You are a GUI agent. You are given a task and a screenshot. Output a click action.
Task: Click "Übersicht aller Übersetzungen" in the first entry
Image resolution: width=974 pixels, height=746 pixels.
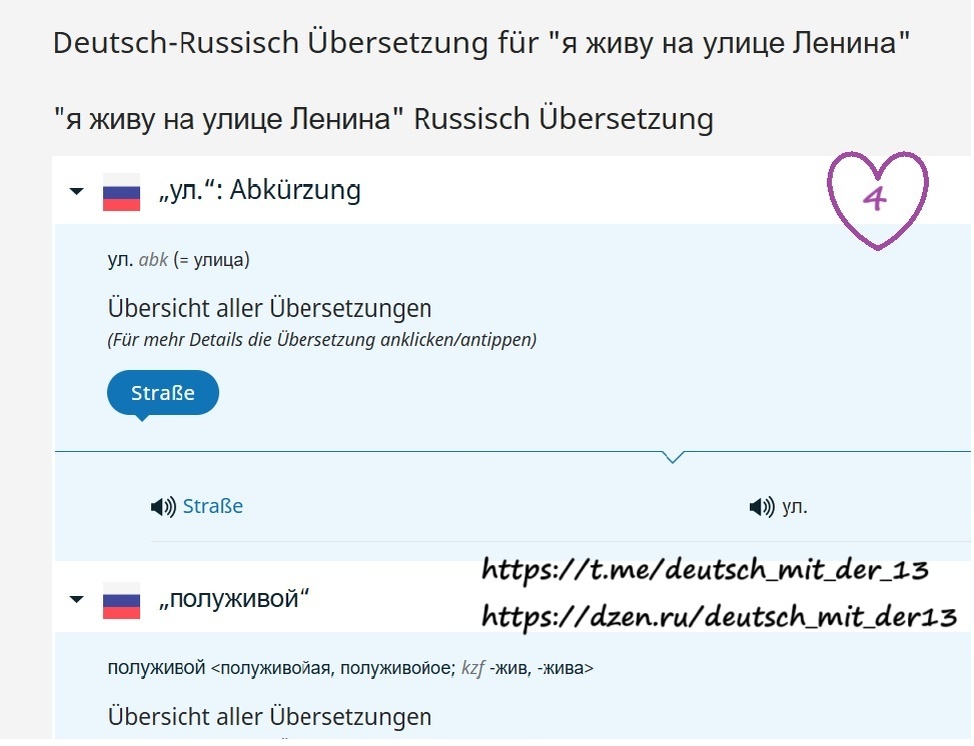(269, 307)
